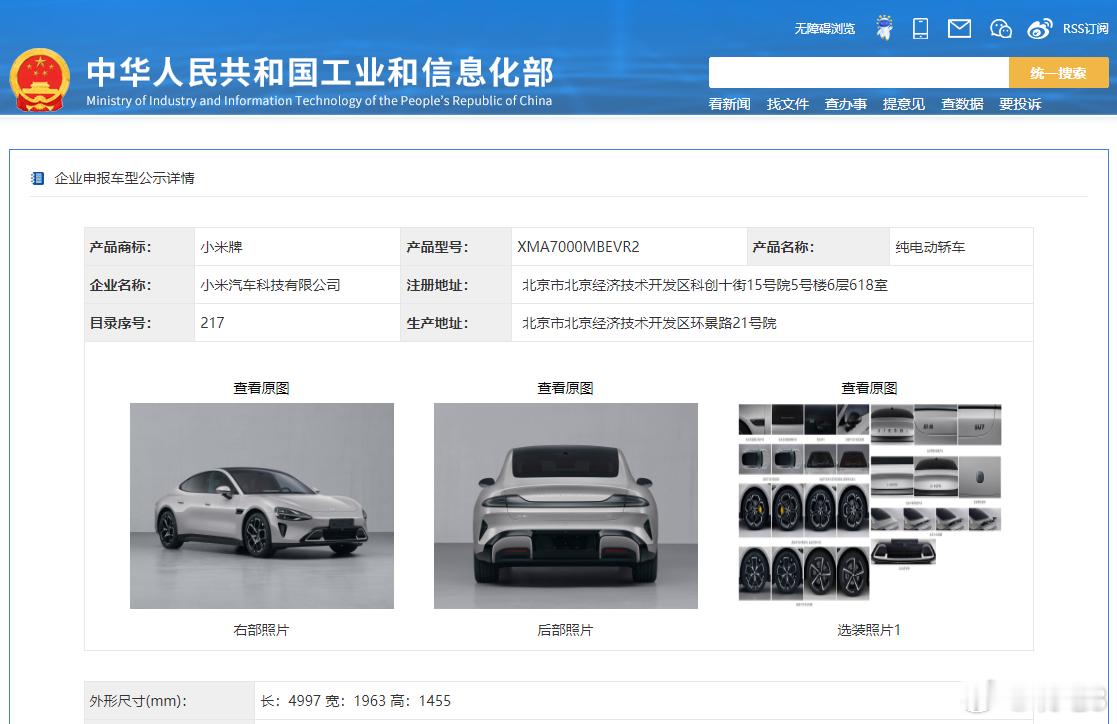Click the 选装照片1 caption
Screen dimensions: 1117x724
pyautogui.click(x=869, y=630)
